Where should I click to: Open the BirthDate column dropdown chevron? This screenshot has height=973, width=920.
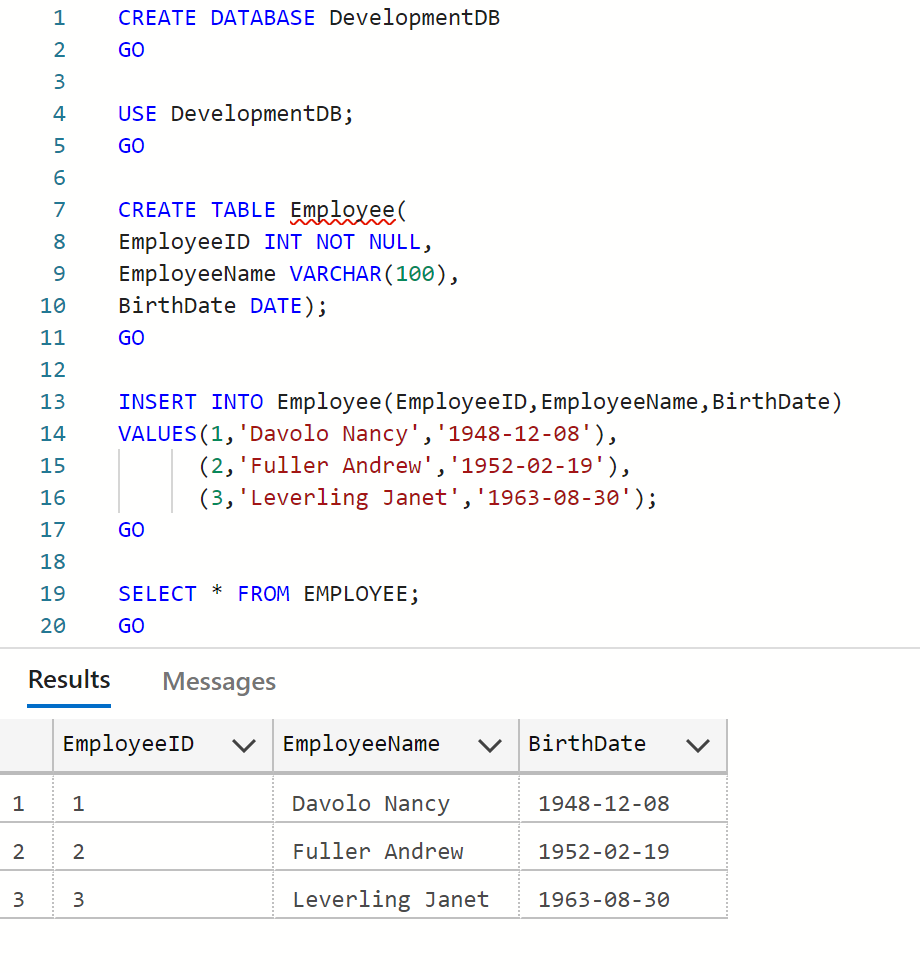point(698,745)
